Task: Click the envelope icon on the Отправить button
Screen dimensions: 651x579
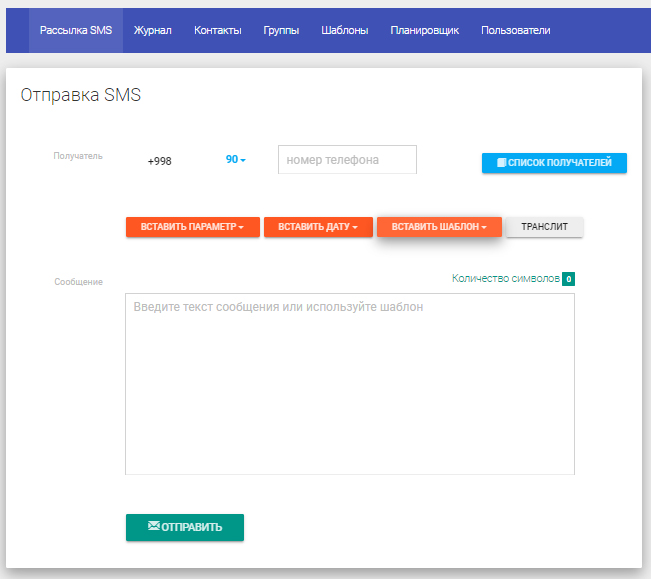Action: click(x=153, y=526)
